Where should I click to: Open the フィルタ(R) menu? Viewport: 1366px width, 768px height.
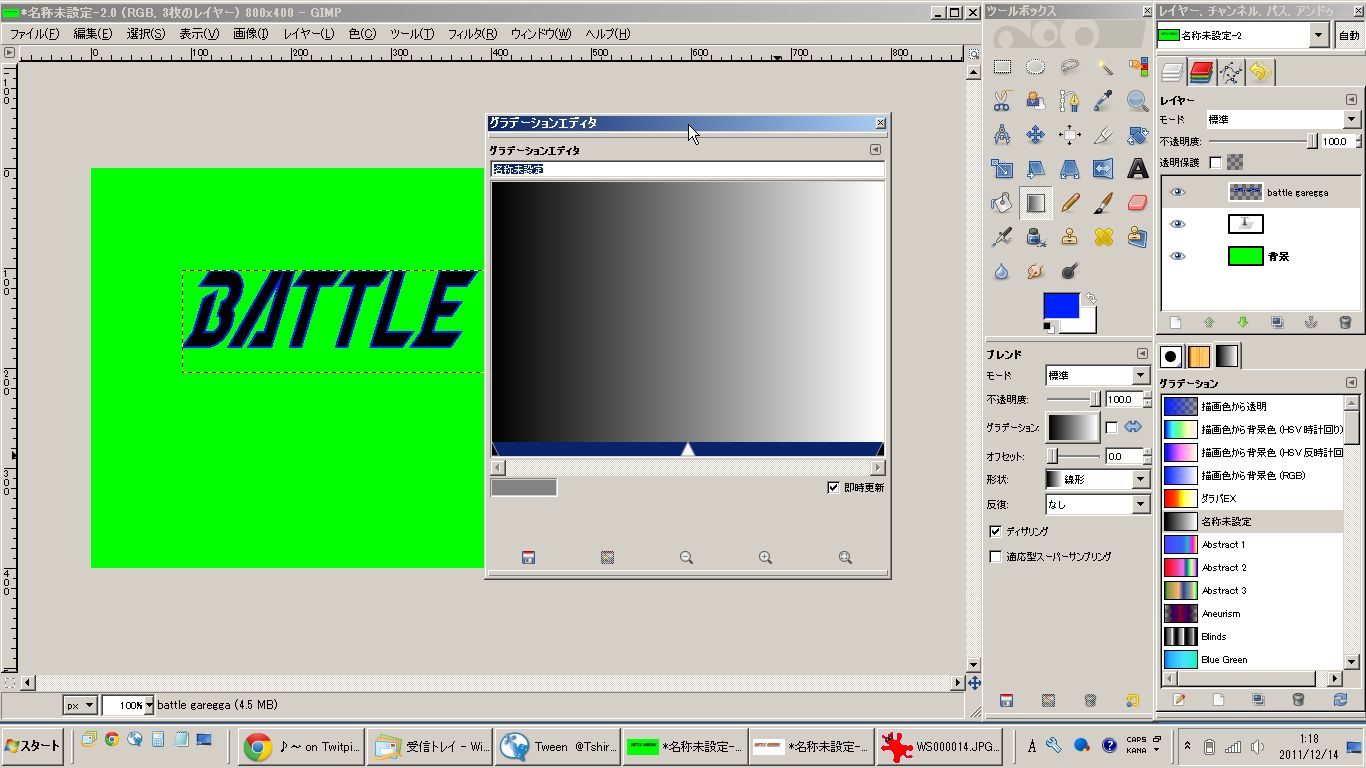pyautogui.click(x=472, y=33)
